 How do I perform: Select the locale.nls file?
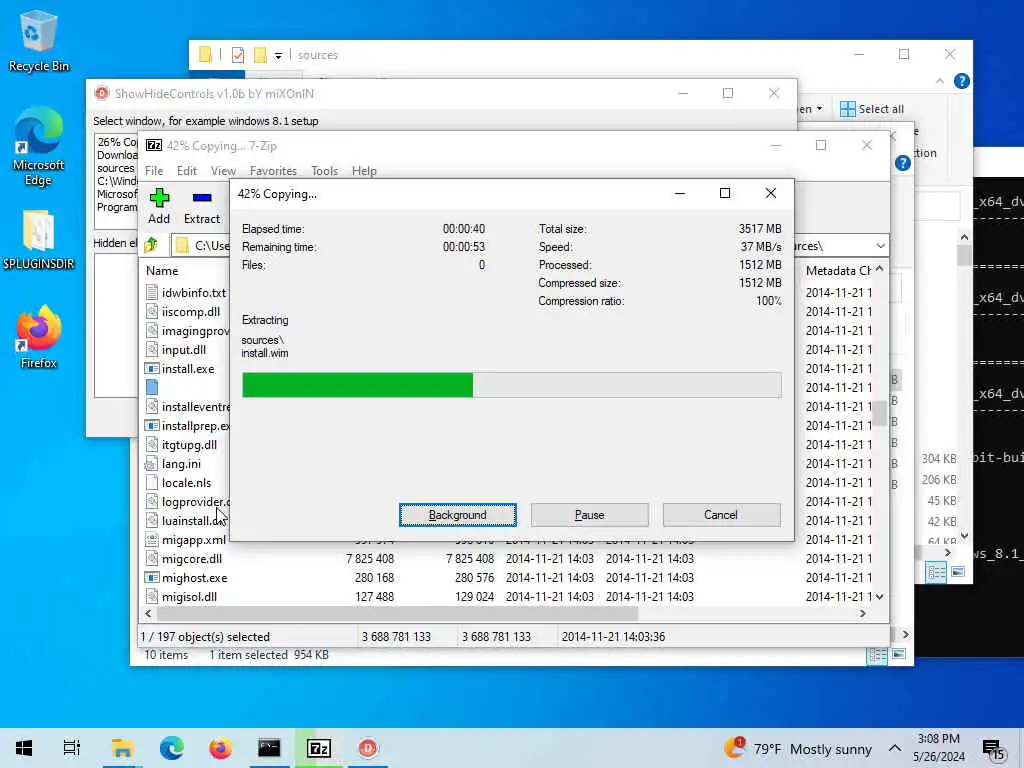point(186,483)
